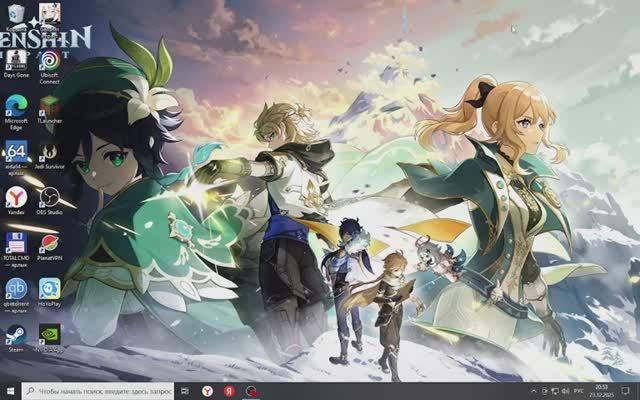The height and width of the screenshot is (400, 640).
Task: Switch to the active recording app on taskbar
Action: pos(251,391)
